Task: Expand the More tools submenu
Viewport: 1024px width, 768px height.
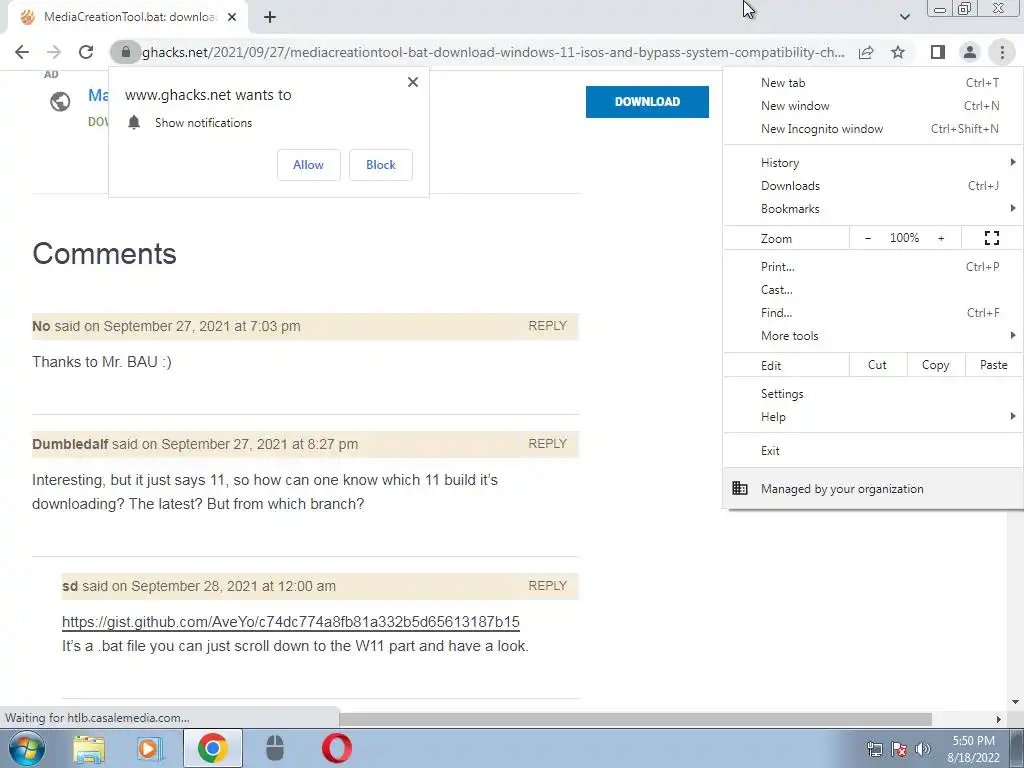Action: coord(873,336)
